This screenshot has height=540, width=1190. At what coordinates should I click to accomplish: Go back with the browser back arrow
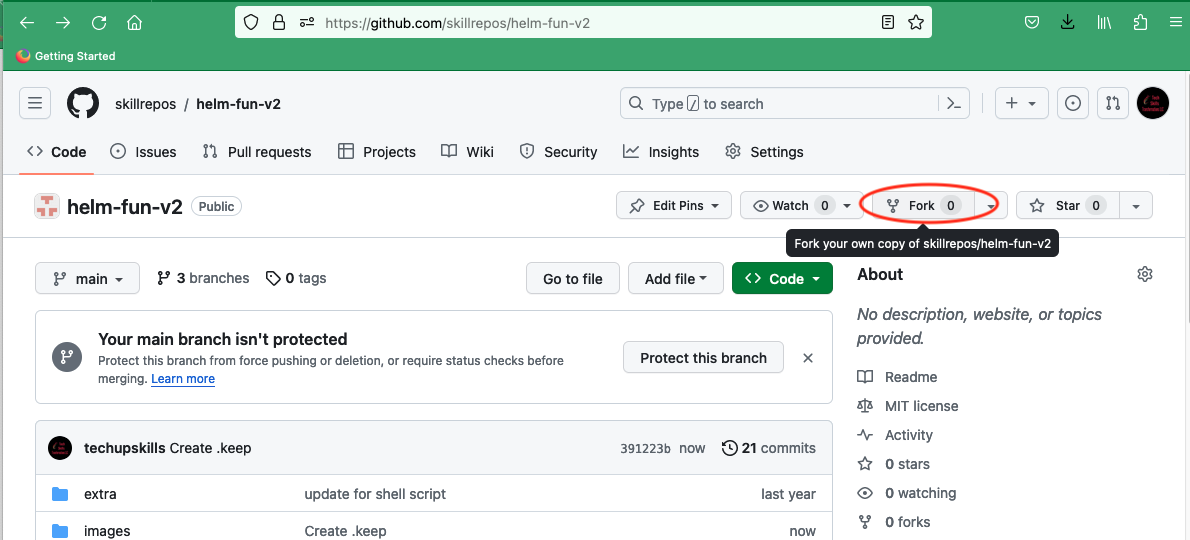[x=27, y=23]
